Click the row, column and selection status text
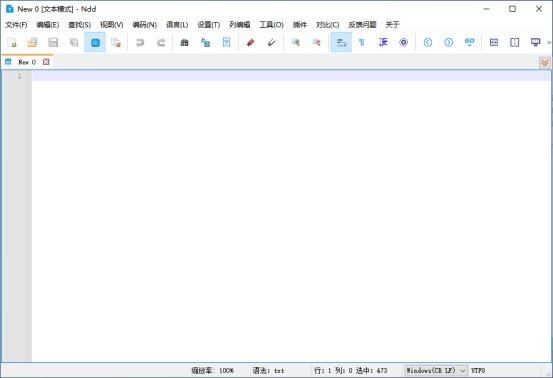The height and width of the screenshot is (378, 553). tap(351, 371)
